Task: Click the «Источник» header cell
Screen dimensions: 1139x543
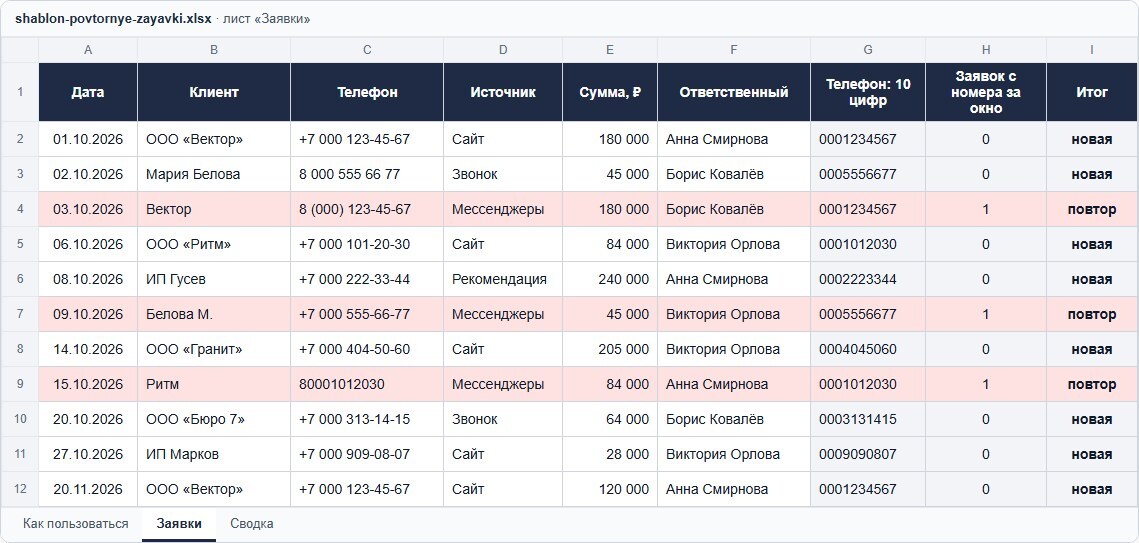Action: [x=503, y=92]
